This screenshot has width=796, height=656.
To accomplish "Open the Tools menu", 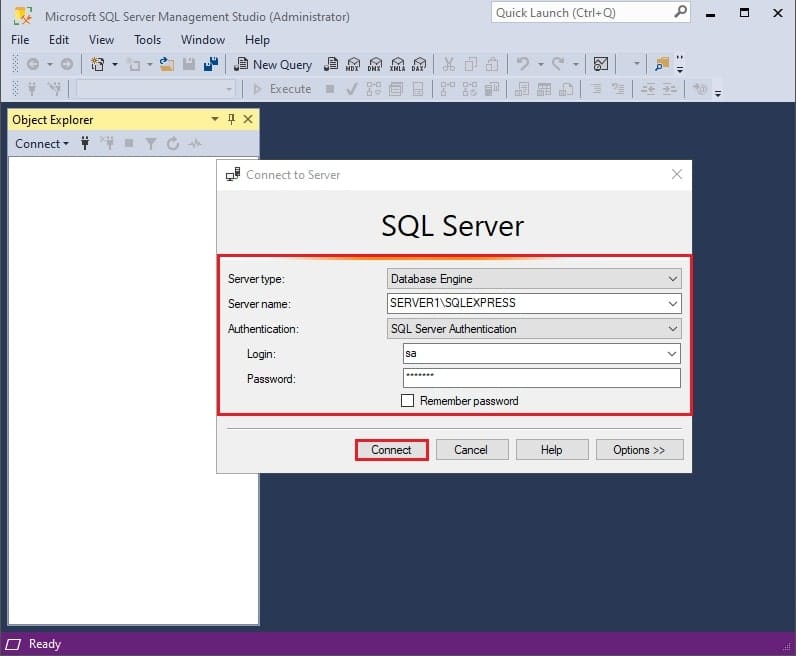I will [147, 40].
